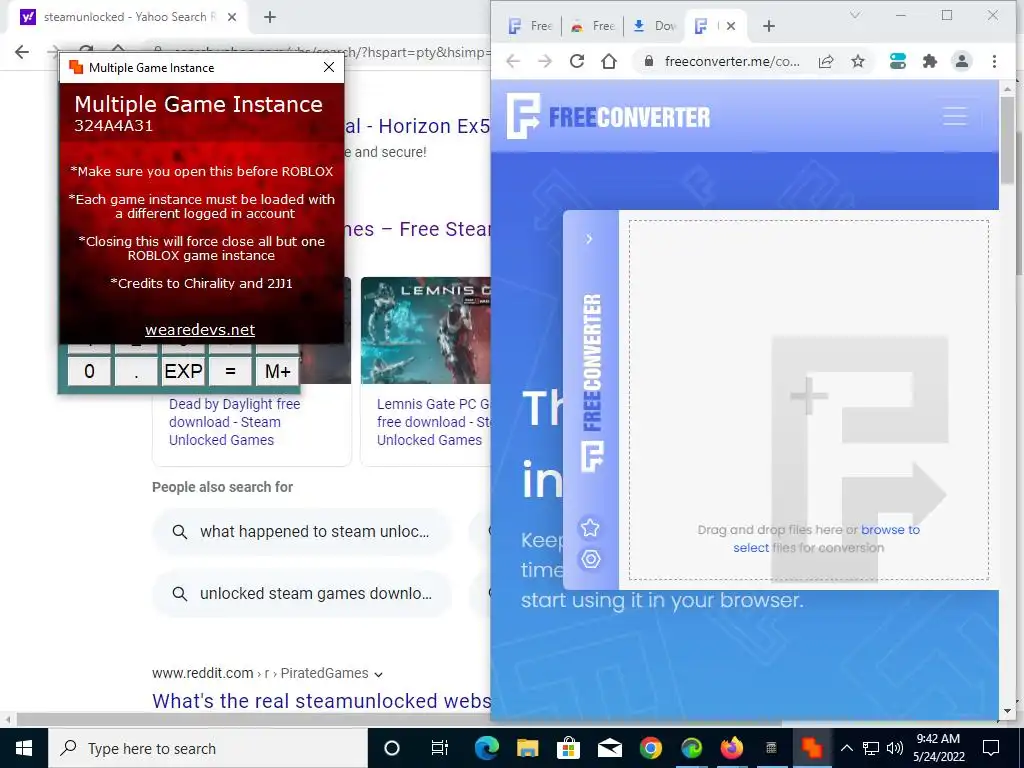Open the wearedevs.net link
Image resolution: width=1024 pixels, height=768 pixels.
[x=200, y=330]
